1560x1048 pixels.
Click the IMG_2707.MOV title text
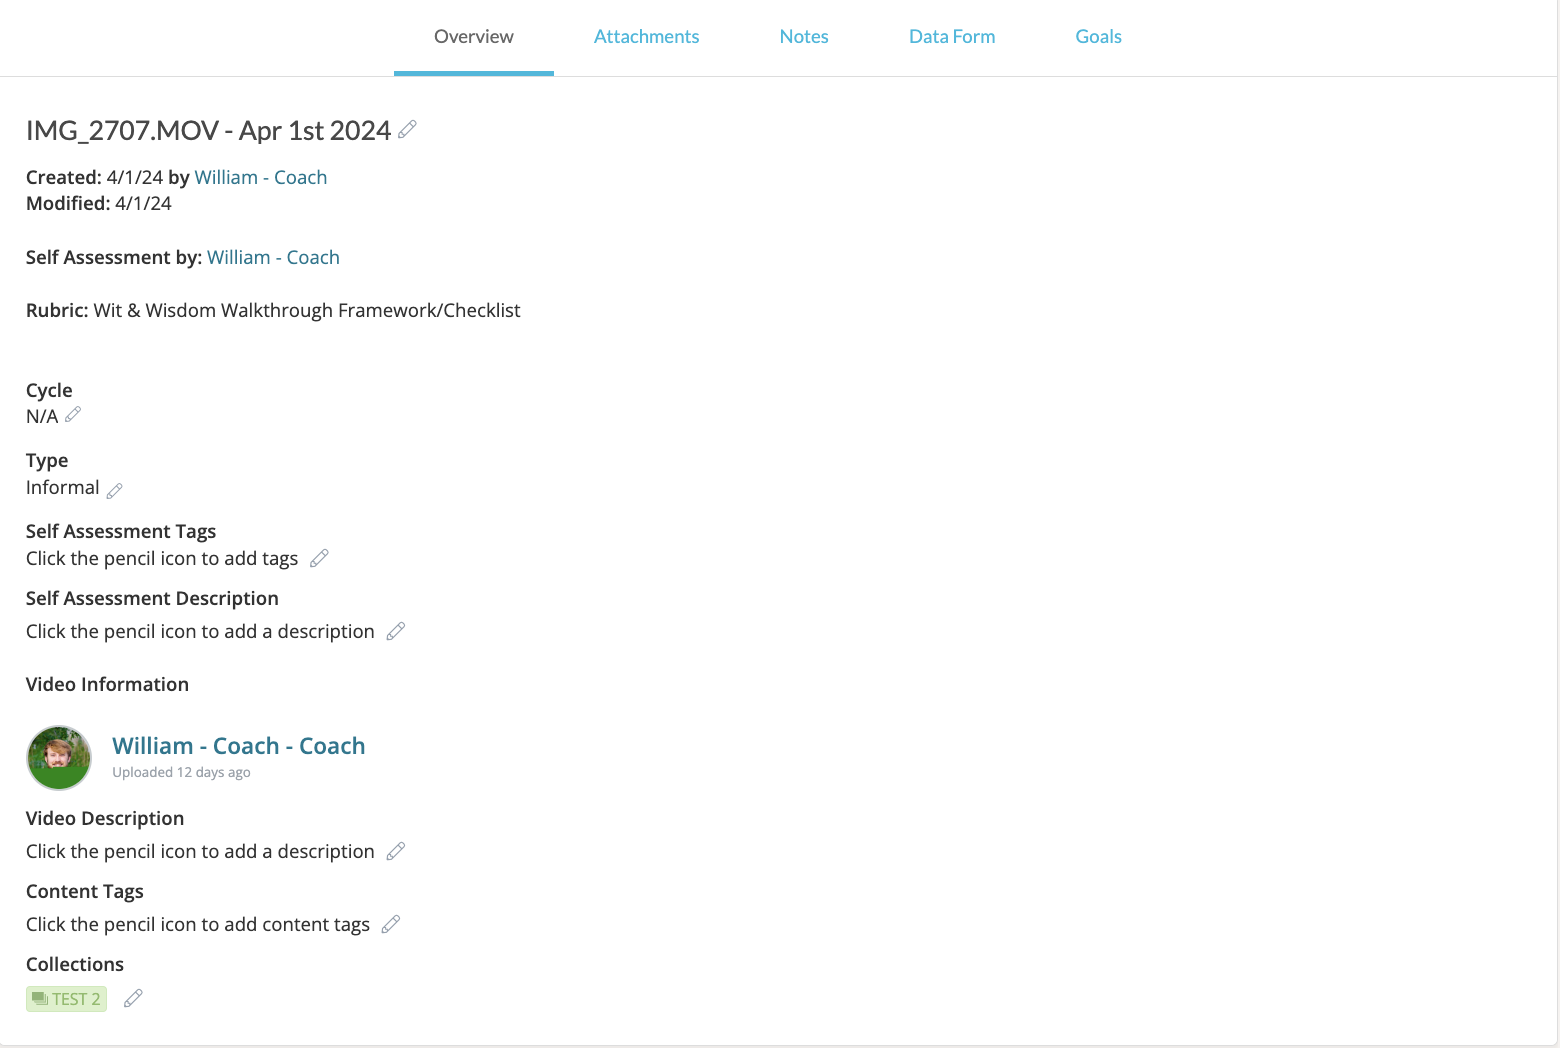208,131
